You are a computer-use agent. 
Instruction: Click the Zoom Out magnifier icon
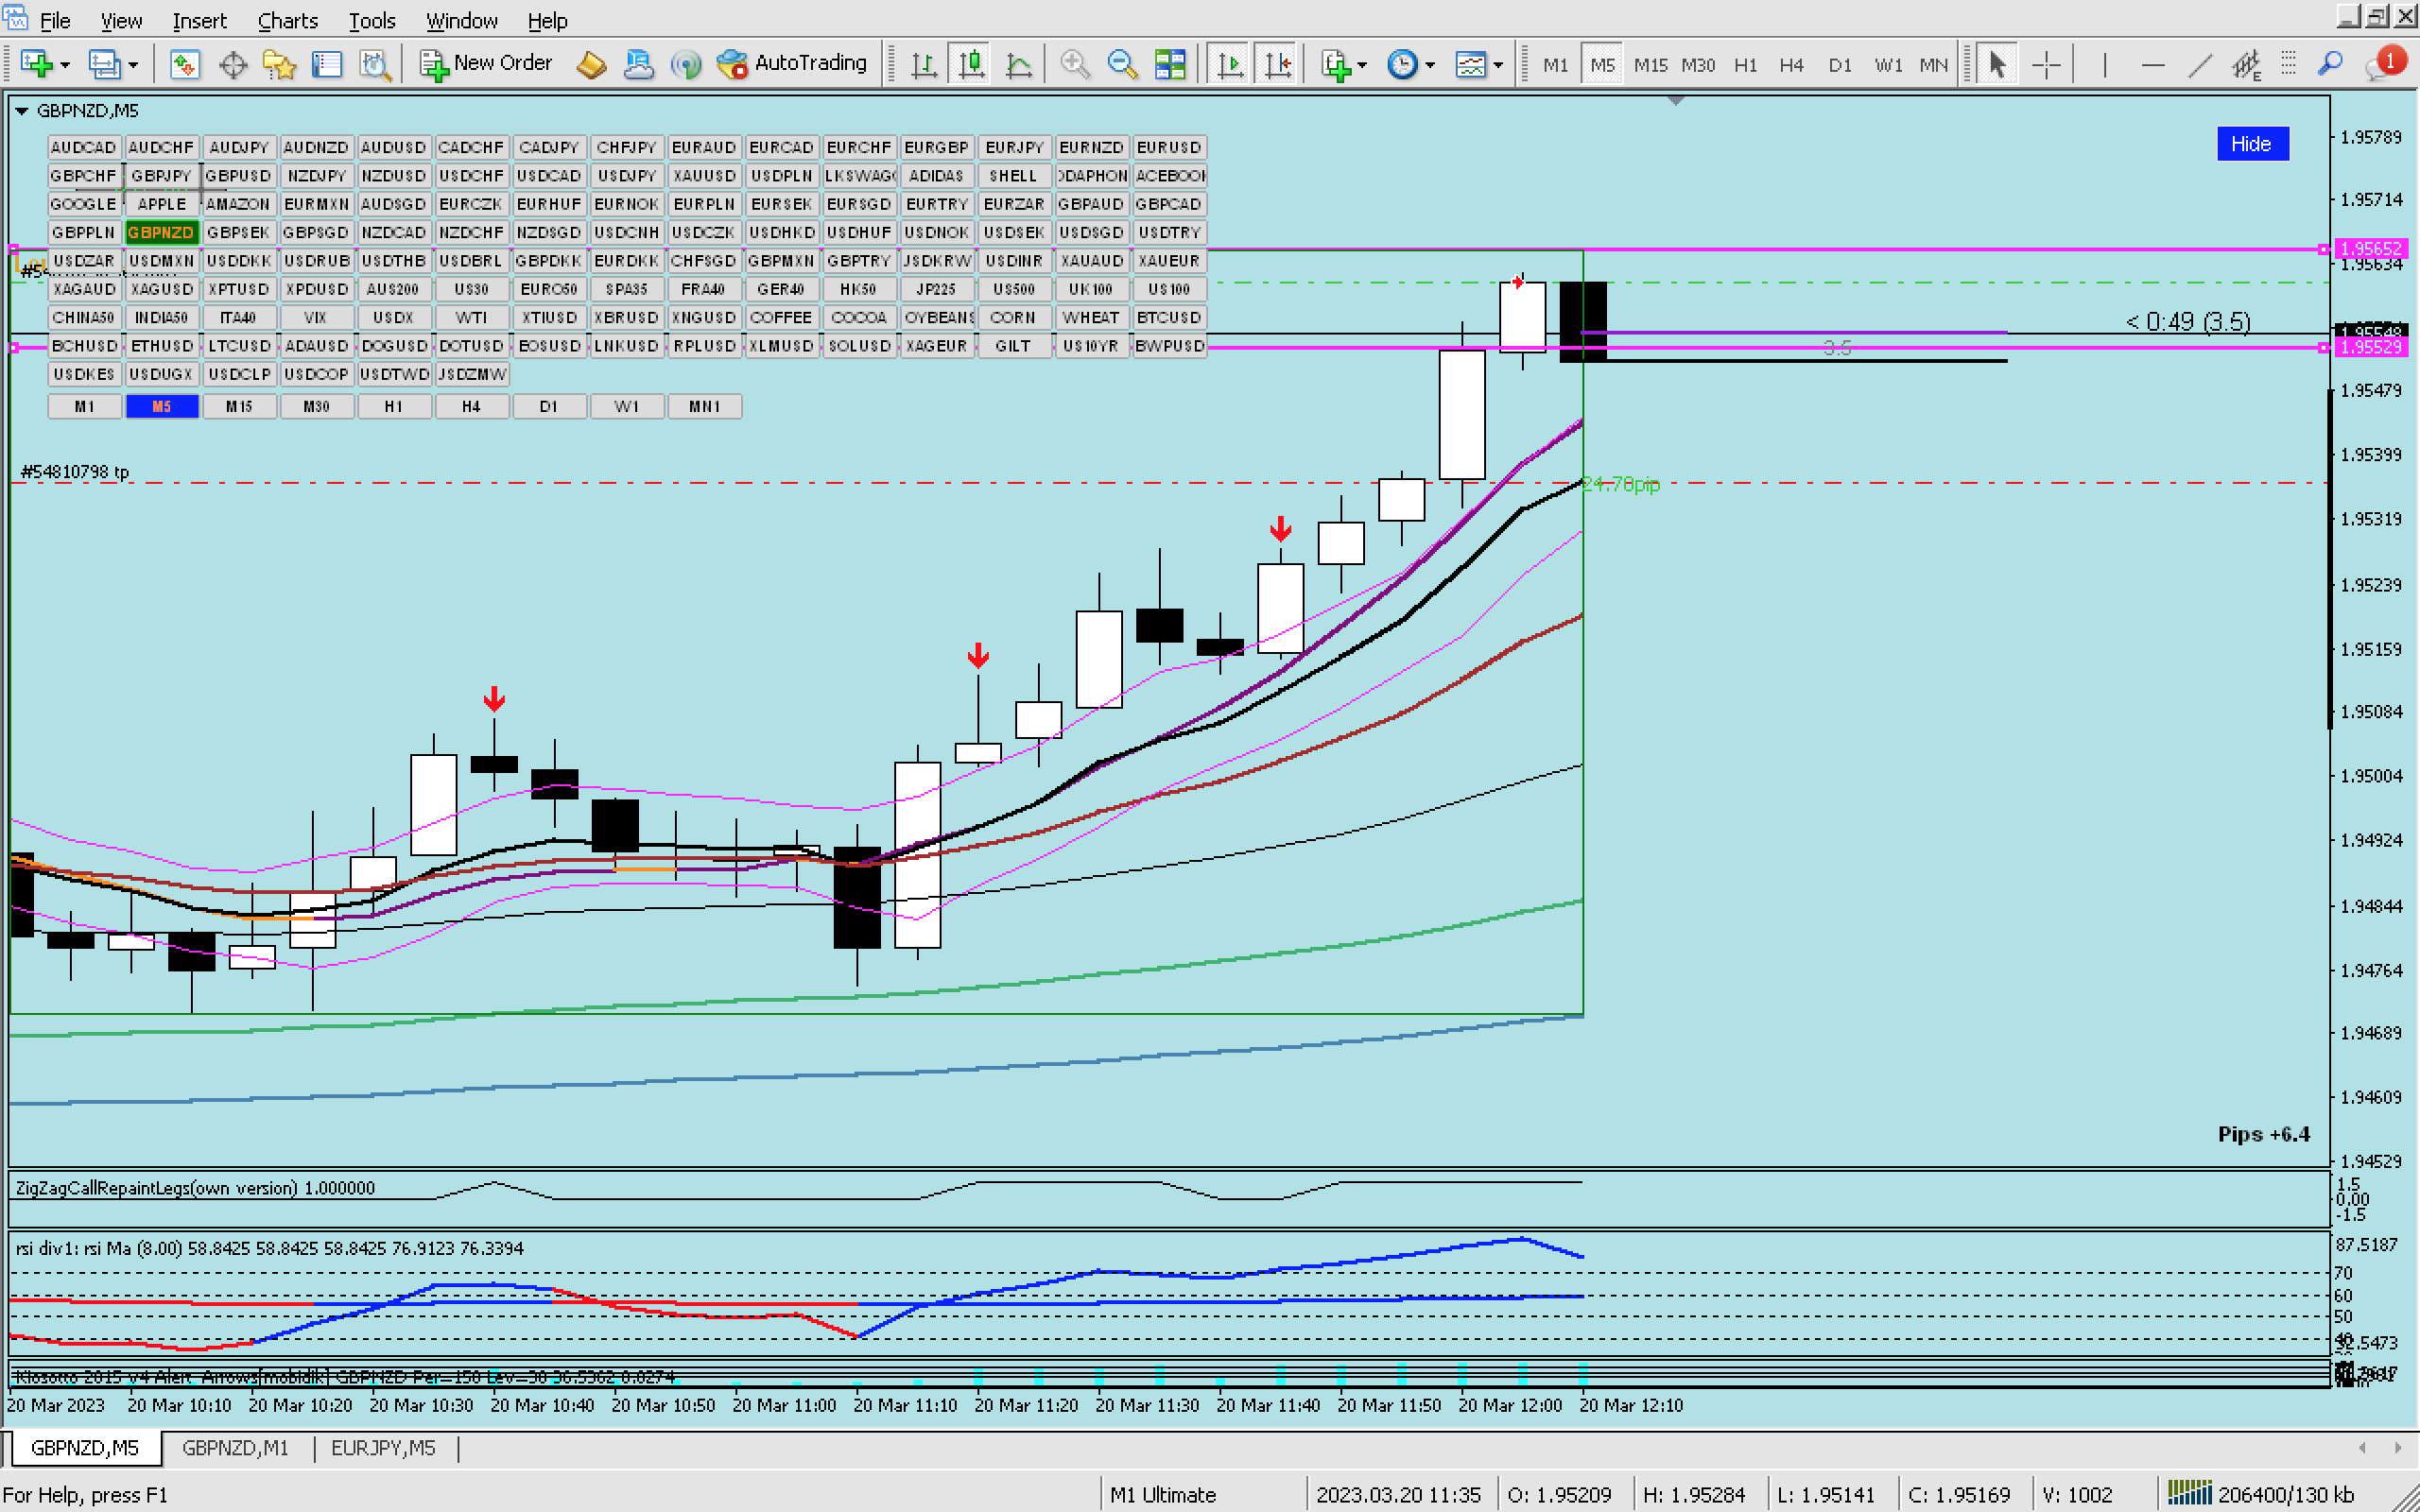1122,65
